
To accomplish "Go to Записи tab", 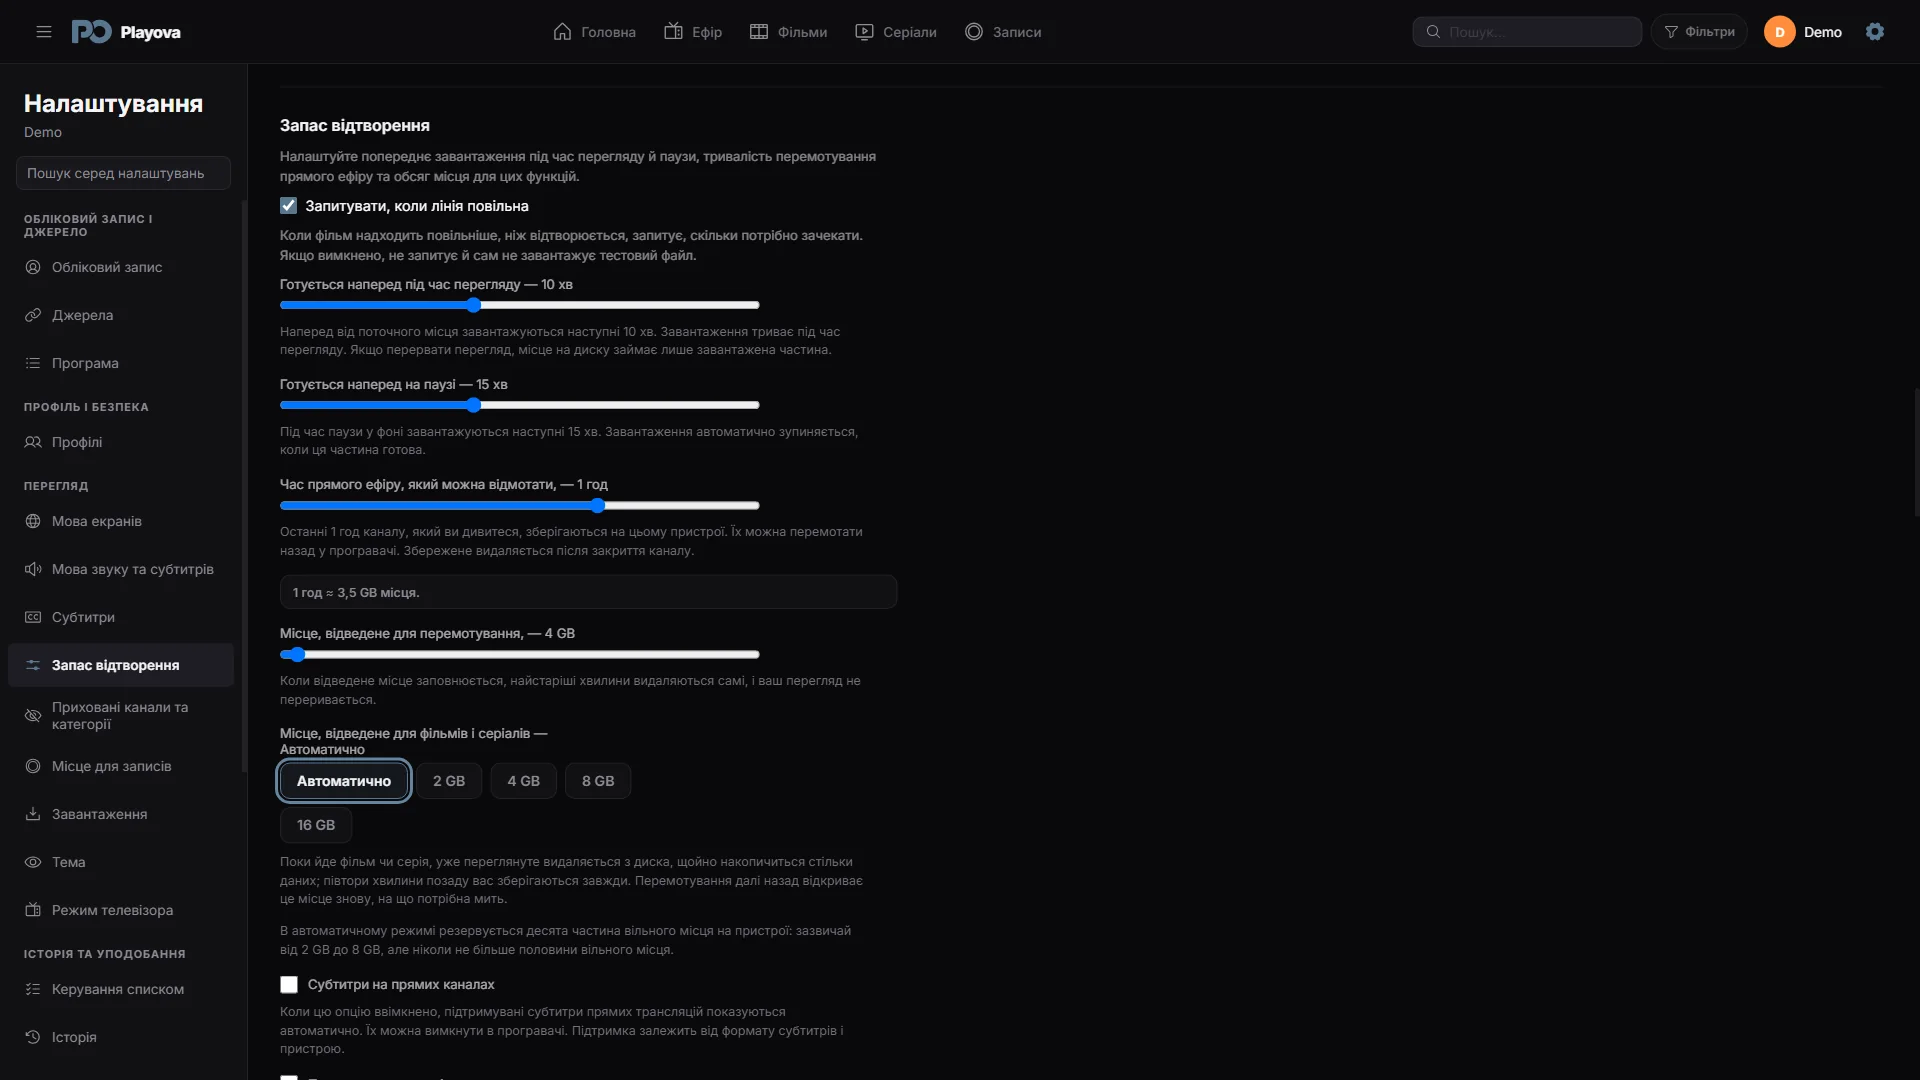I will pyautogui.click(x=1003, y=32).
